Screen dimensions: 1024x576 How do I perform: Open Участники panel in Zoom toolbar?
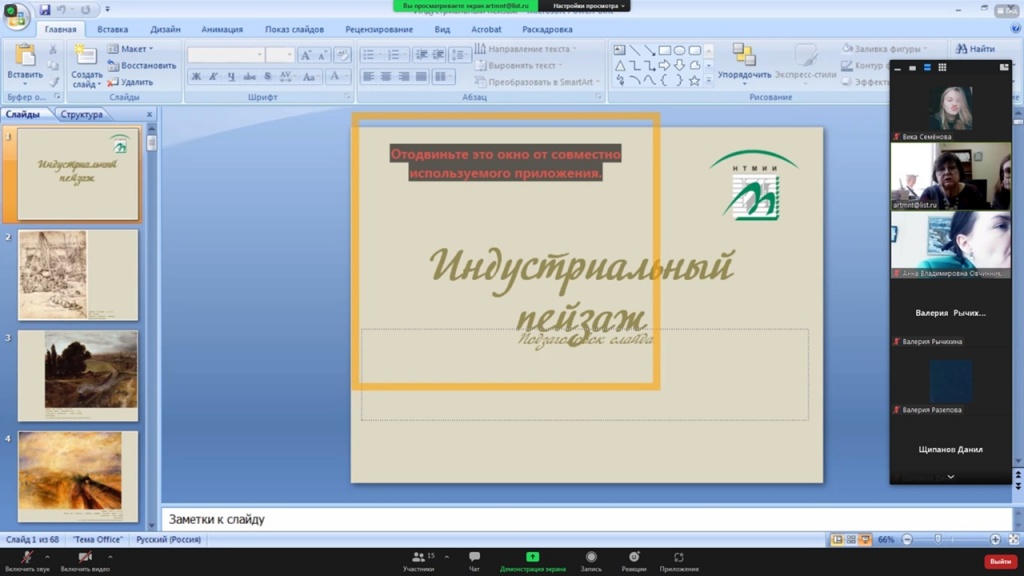click(x=418, y=557)
